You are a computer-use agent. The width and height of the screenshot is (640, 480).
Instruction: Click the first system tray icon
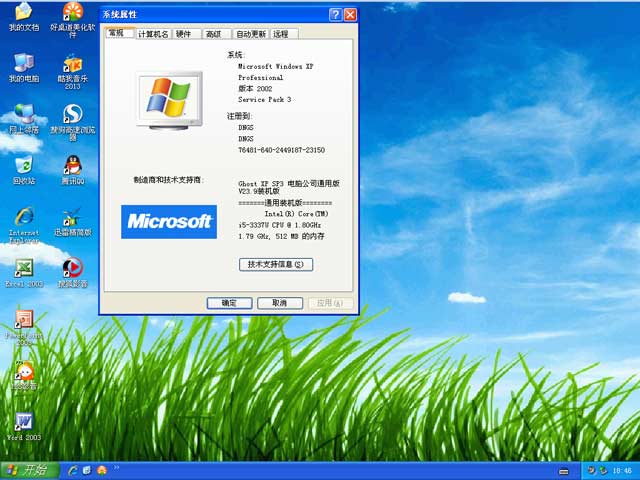[591, 471]
